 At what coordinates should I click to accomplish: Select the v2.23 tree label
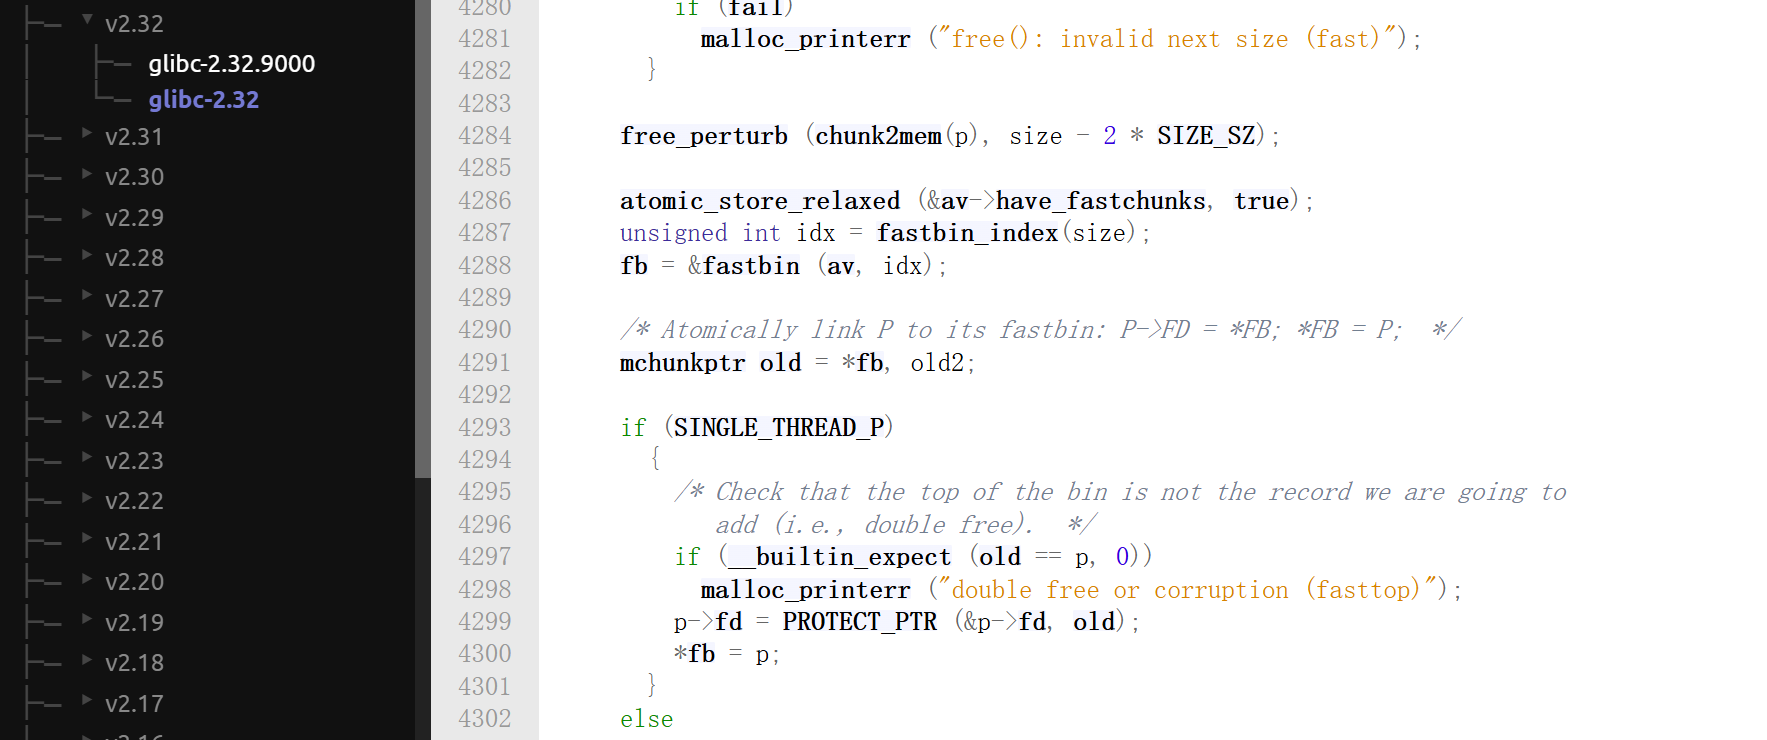(134, 461)
